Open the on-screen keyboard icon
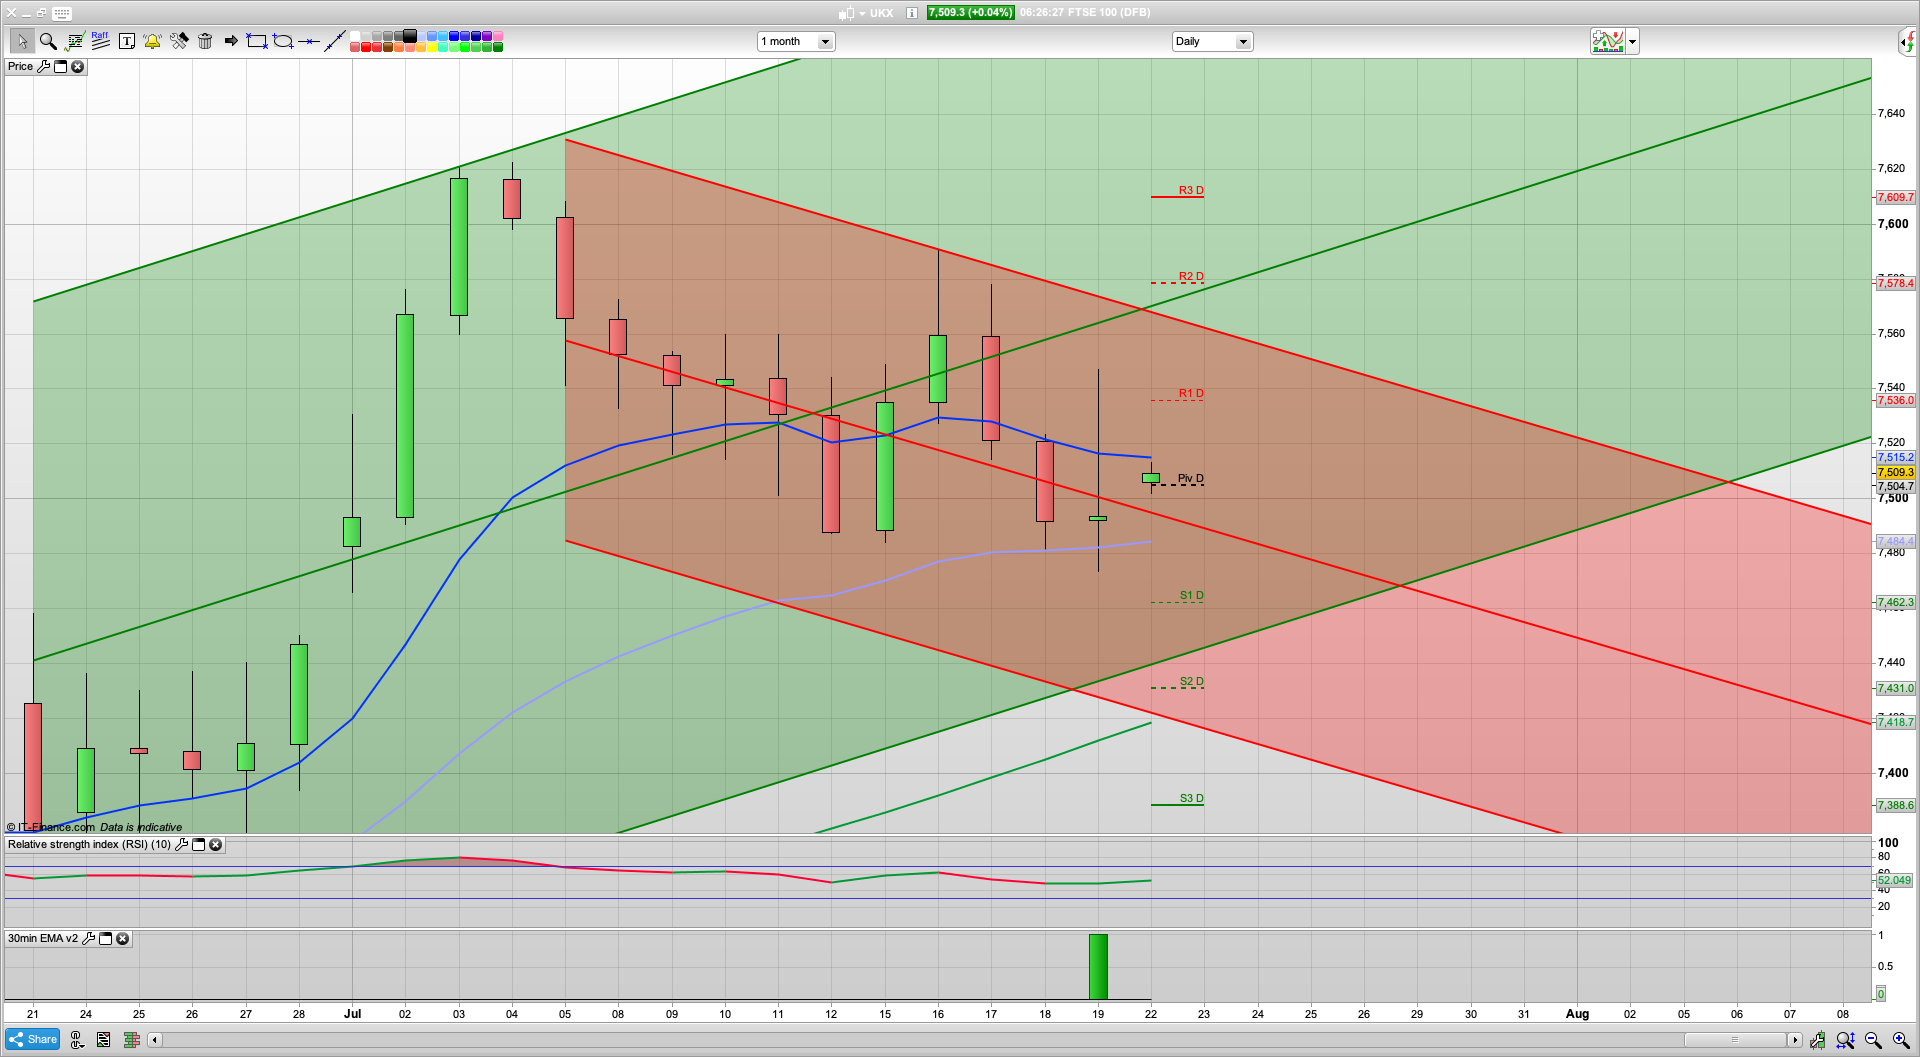The image size is (1920, 1057). pyautogui.click(x=62, y=13)
